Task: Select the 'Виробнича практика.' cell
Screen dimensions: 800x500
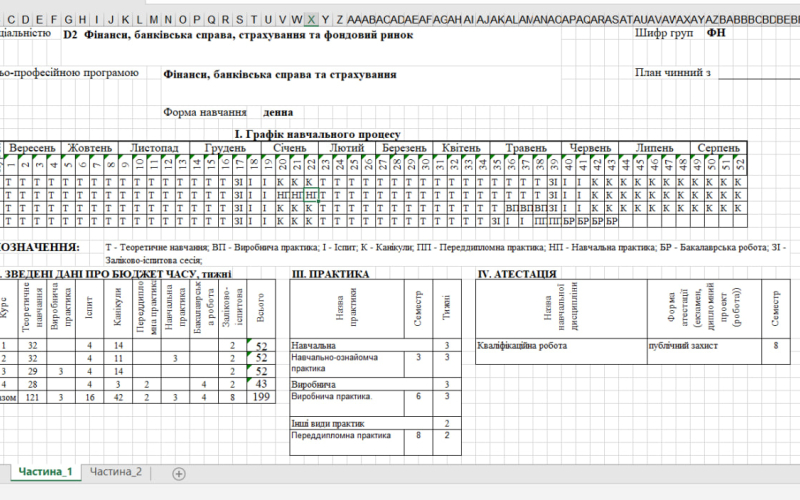Action: click(347, 403)
